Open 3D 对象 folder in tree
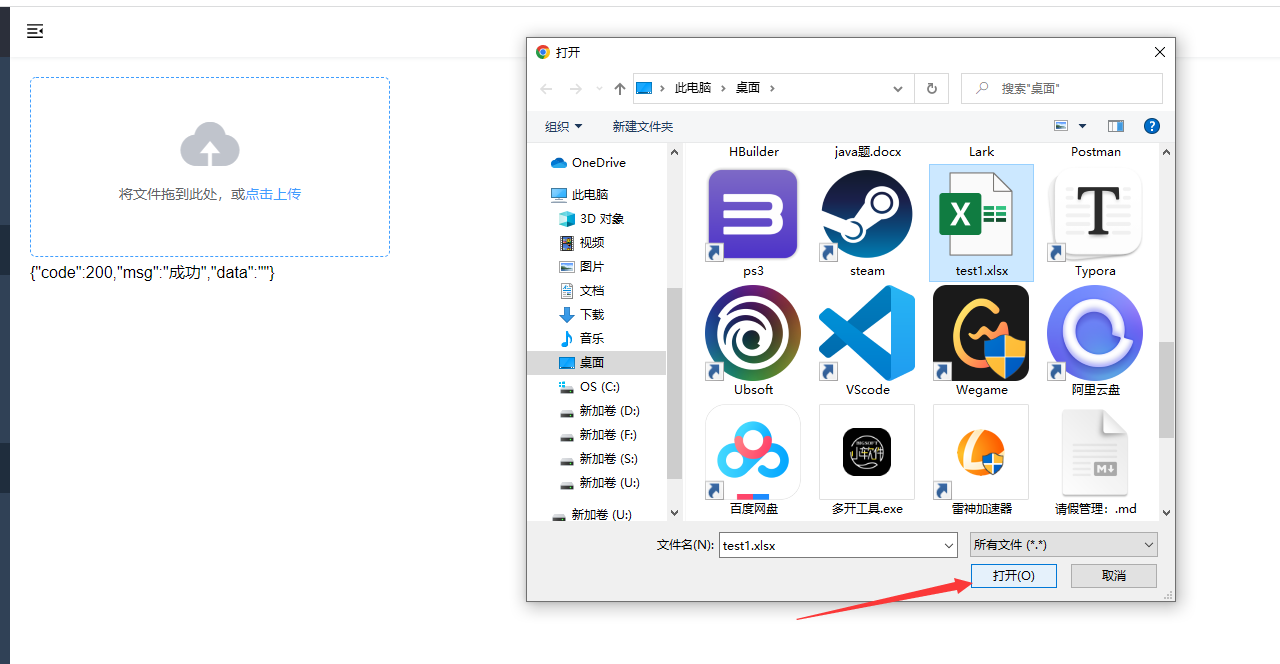 tap(592, 219)
